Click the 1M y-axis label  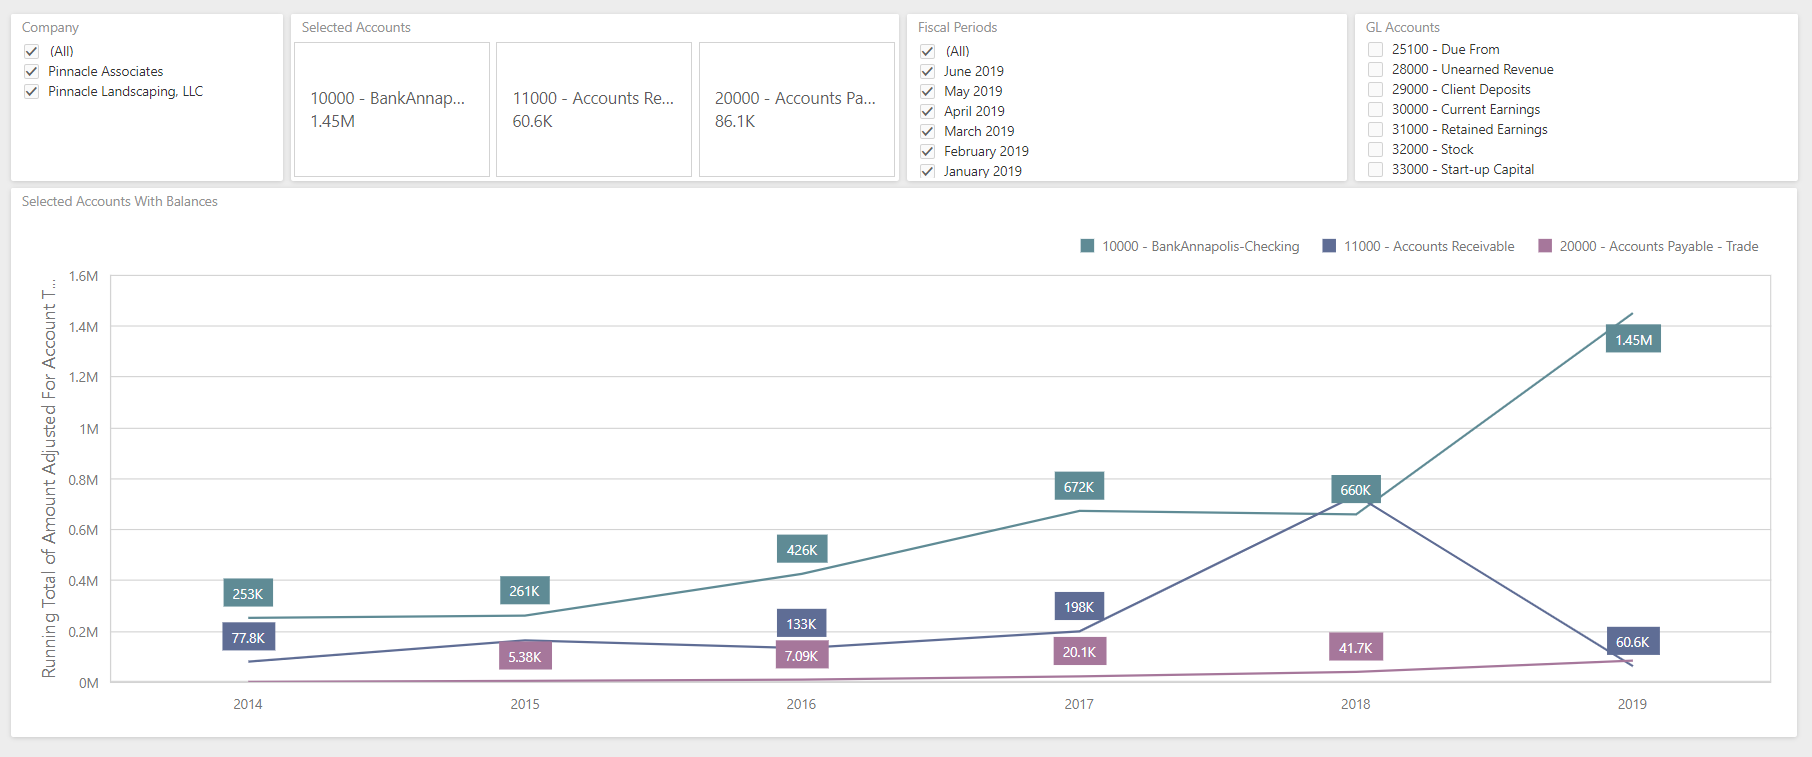pyautogui.click(x=89, y=429)
